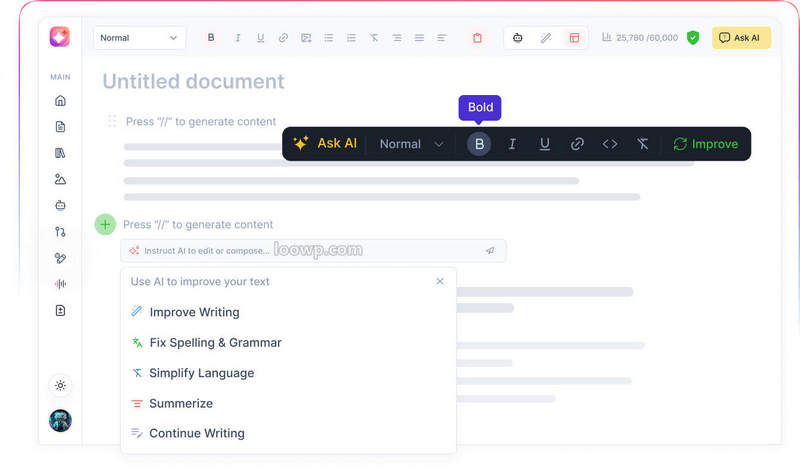This screenshot has width=800, height=474.
Task: View the word count 25,780 /60,000 stats
Action: coord(640,38)
